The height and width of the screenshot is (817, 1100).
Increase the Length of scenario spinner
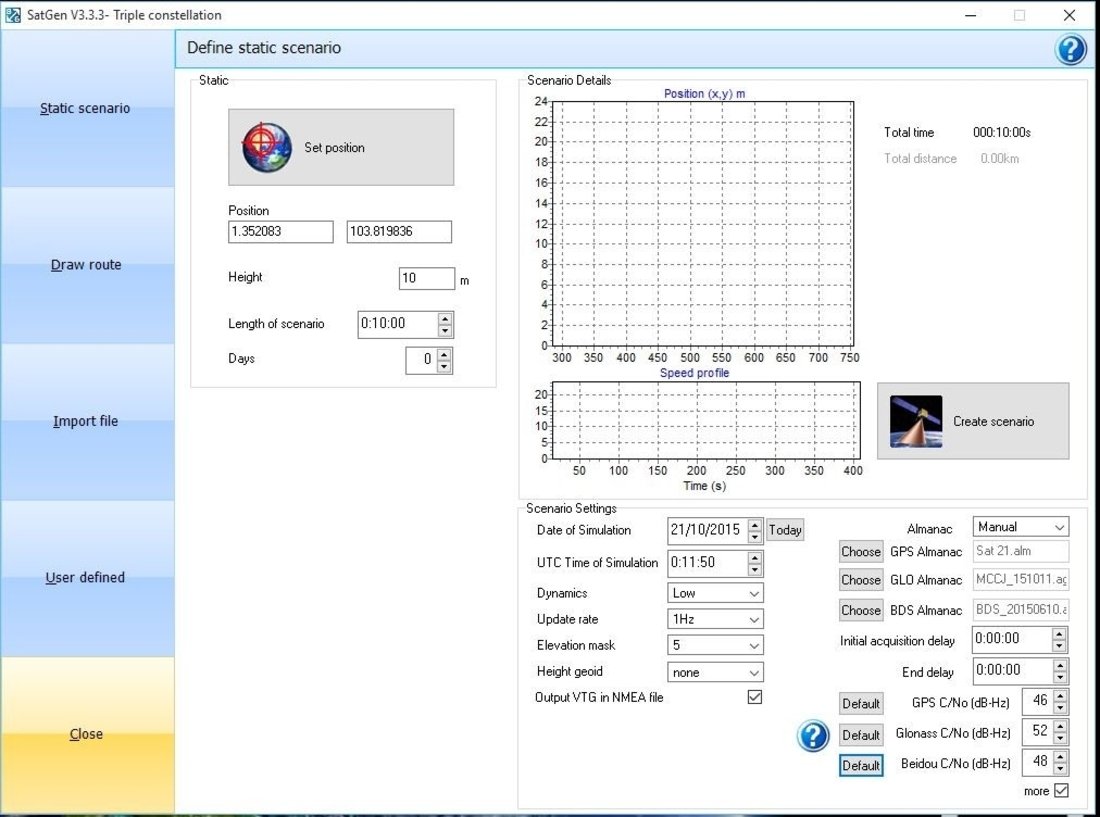(445, 318)
